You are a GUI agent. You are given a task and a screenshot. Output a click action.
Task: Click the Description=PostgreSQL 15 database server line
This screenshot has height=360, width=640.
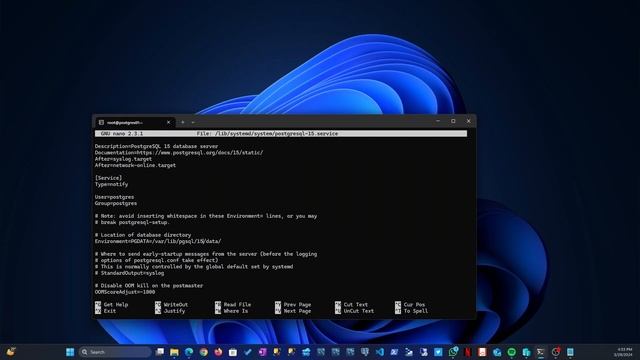(x=156, y=146)
